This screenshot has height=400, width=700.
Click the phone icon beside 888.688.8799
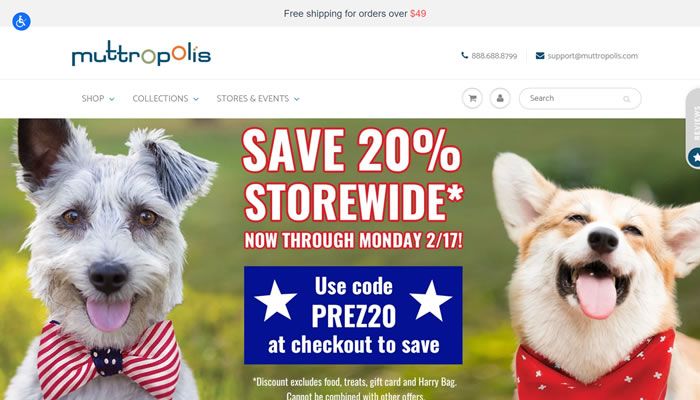[464, 55]
